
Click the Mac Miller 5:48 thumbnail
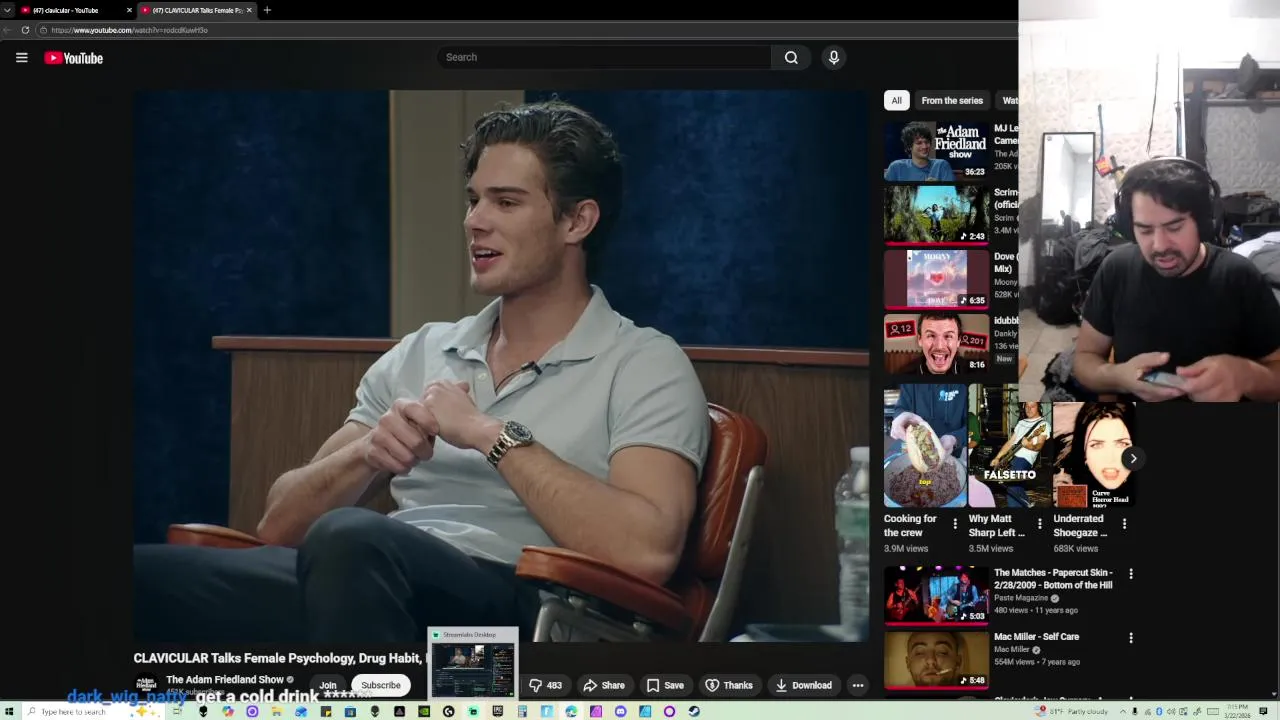pos(936,659)
